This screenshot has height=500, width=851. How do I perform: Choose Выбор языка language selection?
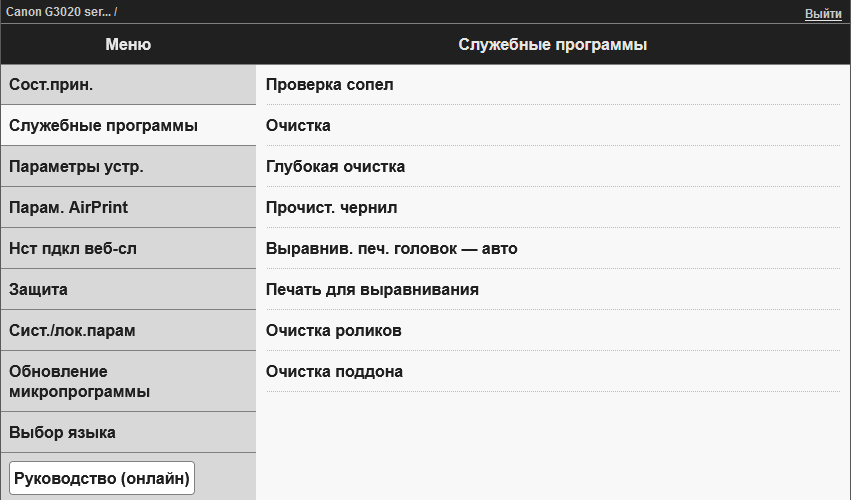tap(128, 433)
